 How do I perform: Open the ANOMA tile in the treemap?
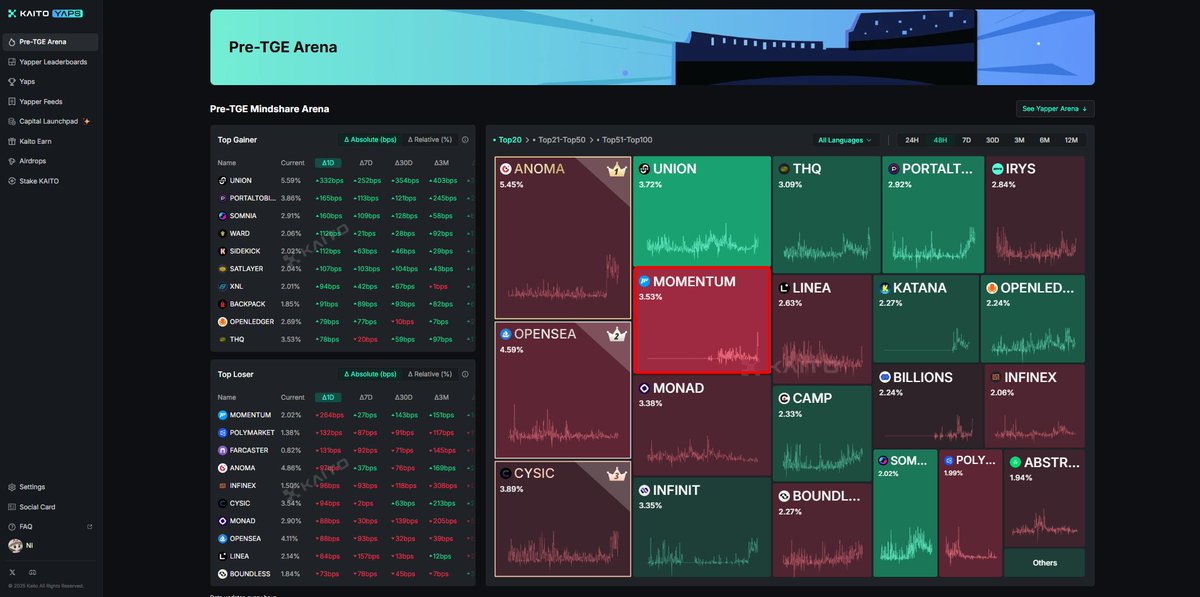[x=562, y=238]
